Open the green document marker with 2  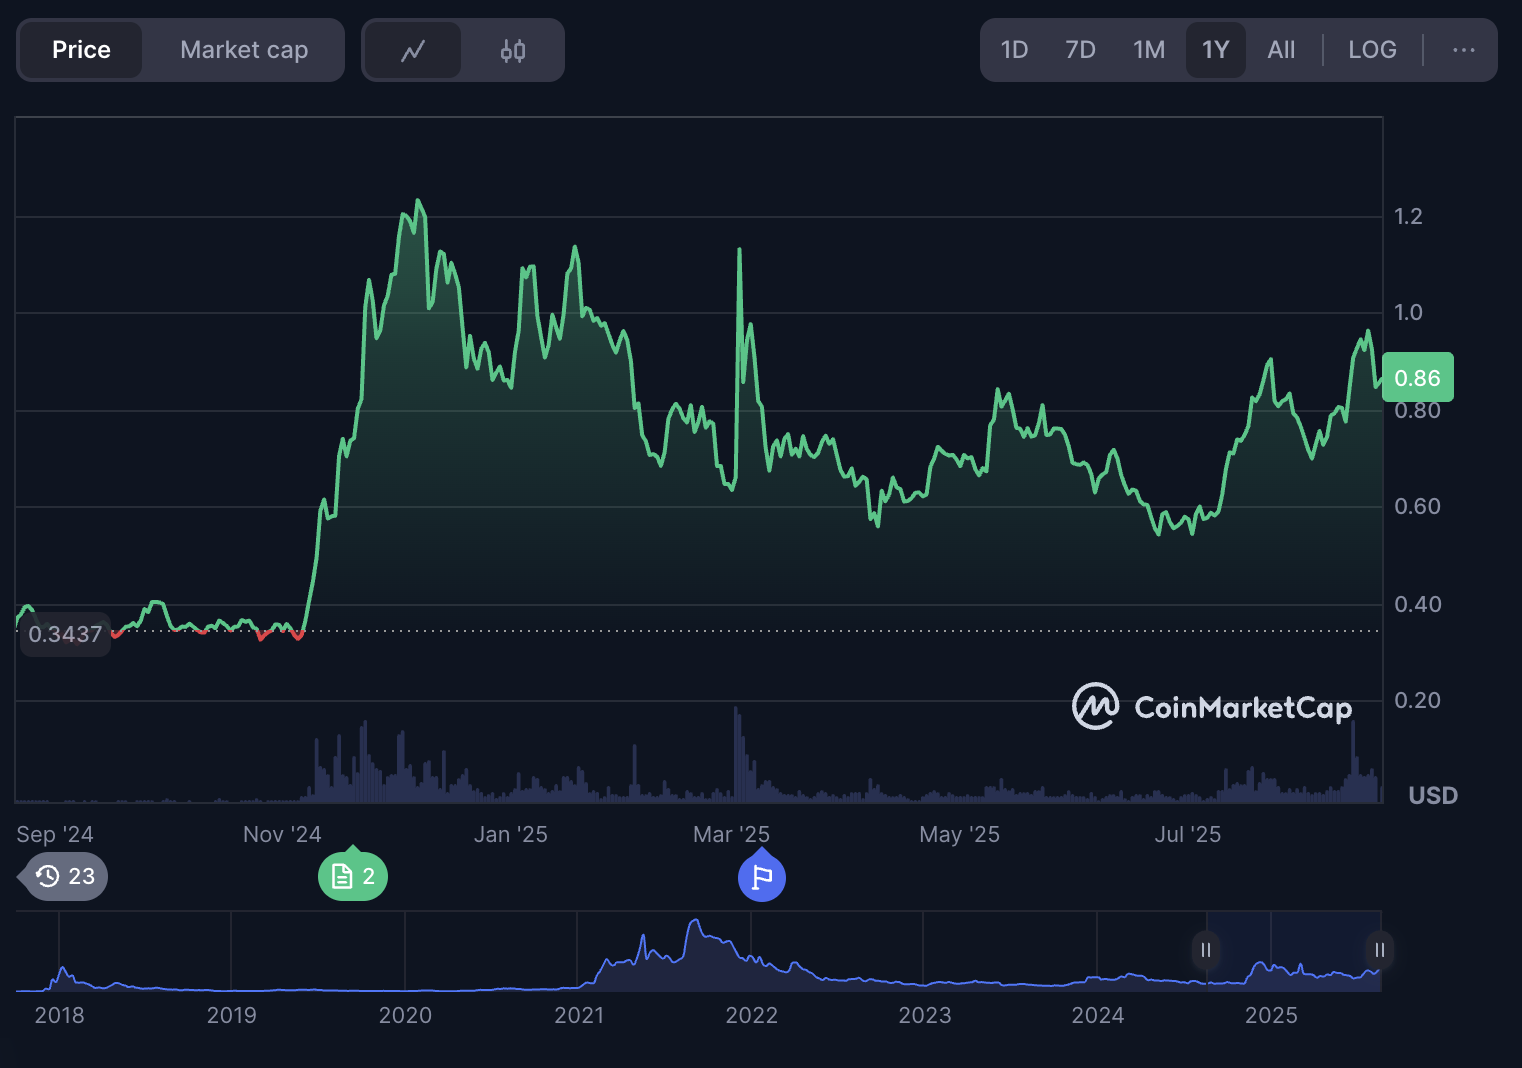tap(353, 877)
